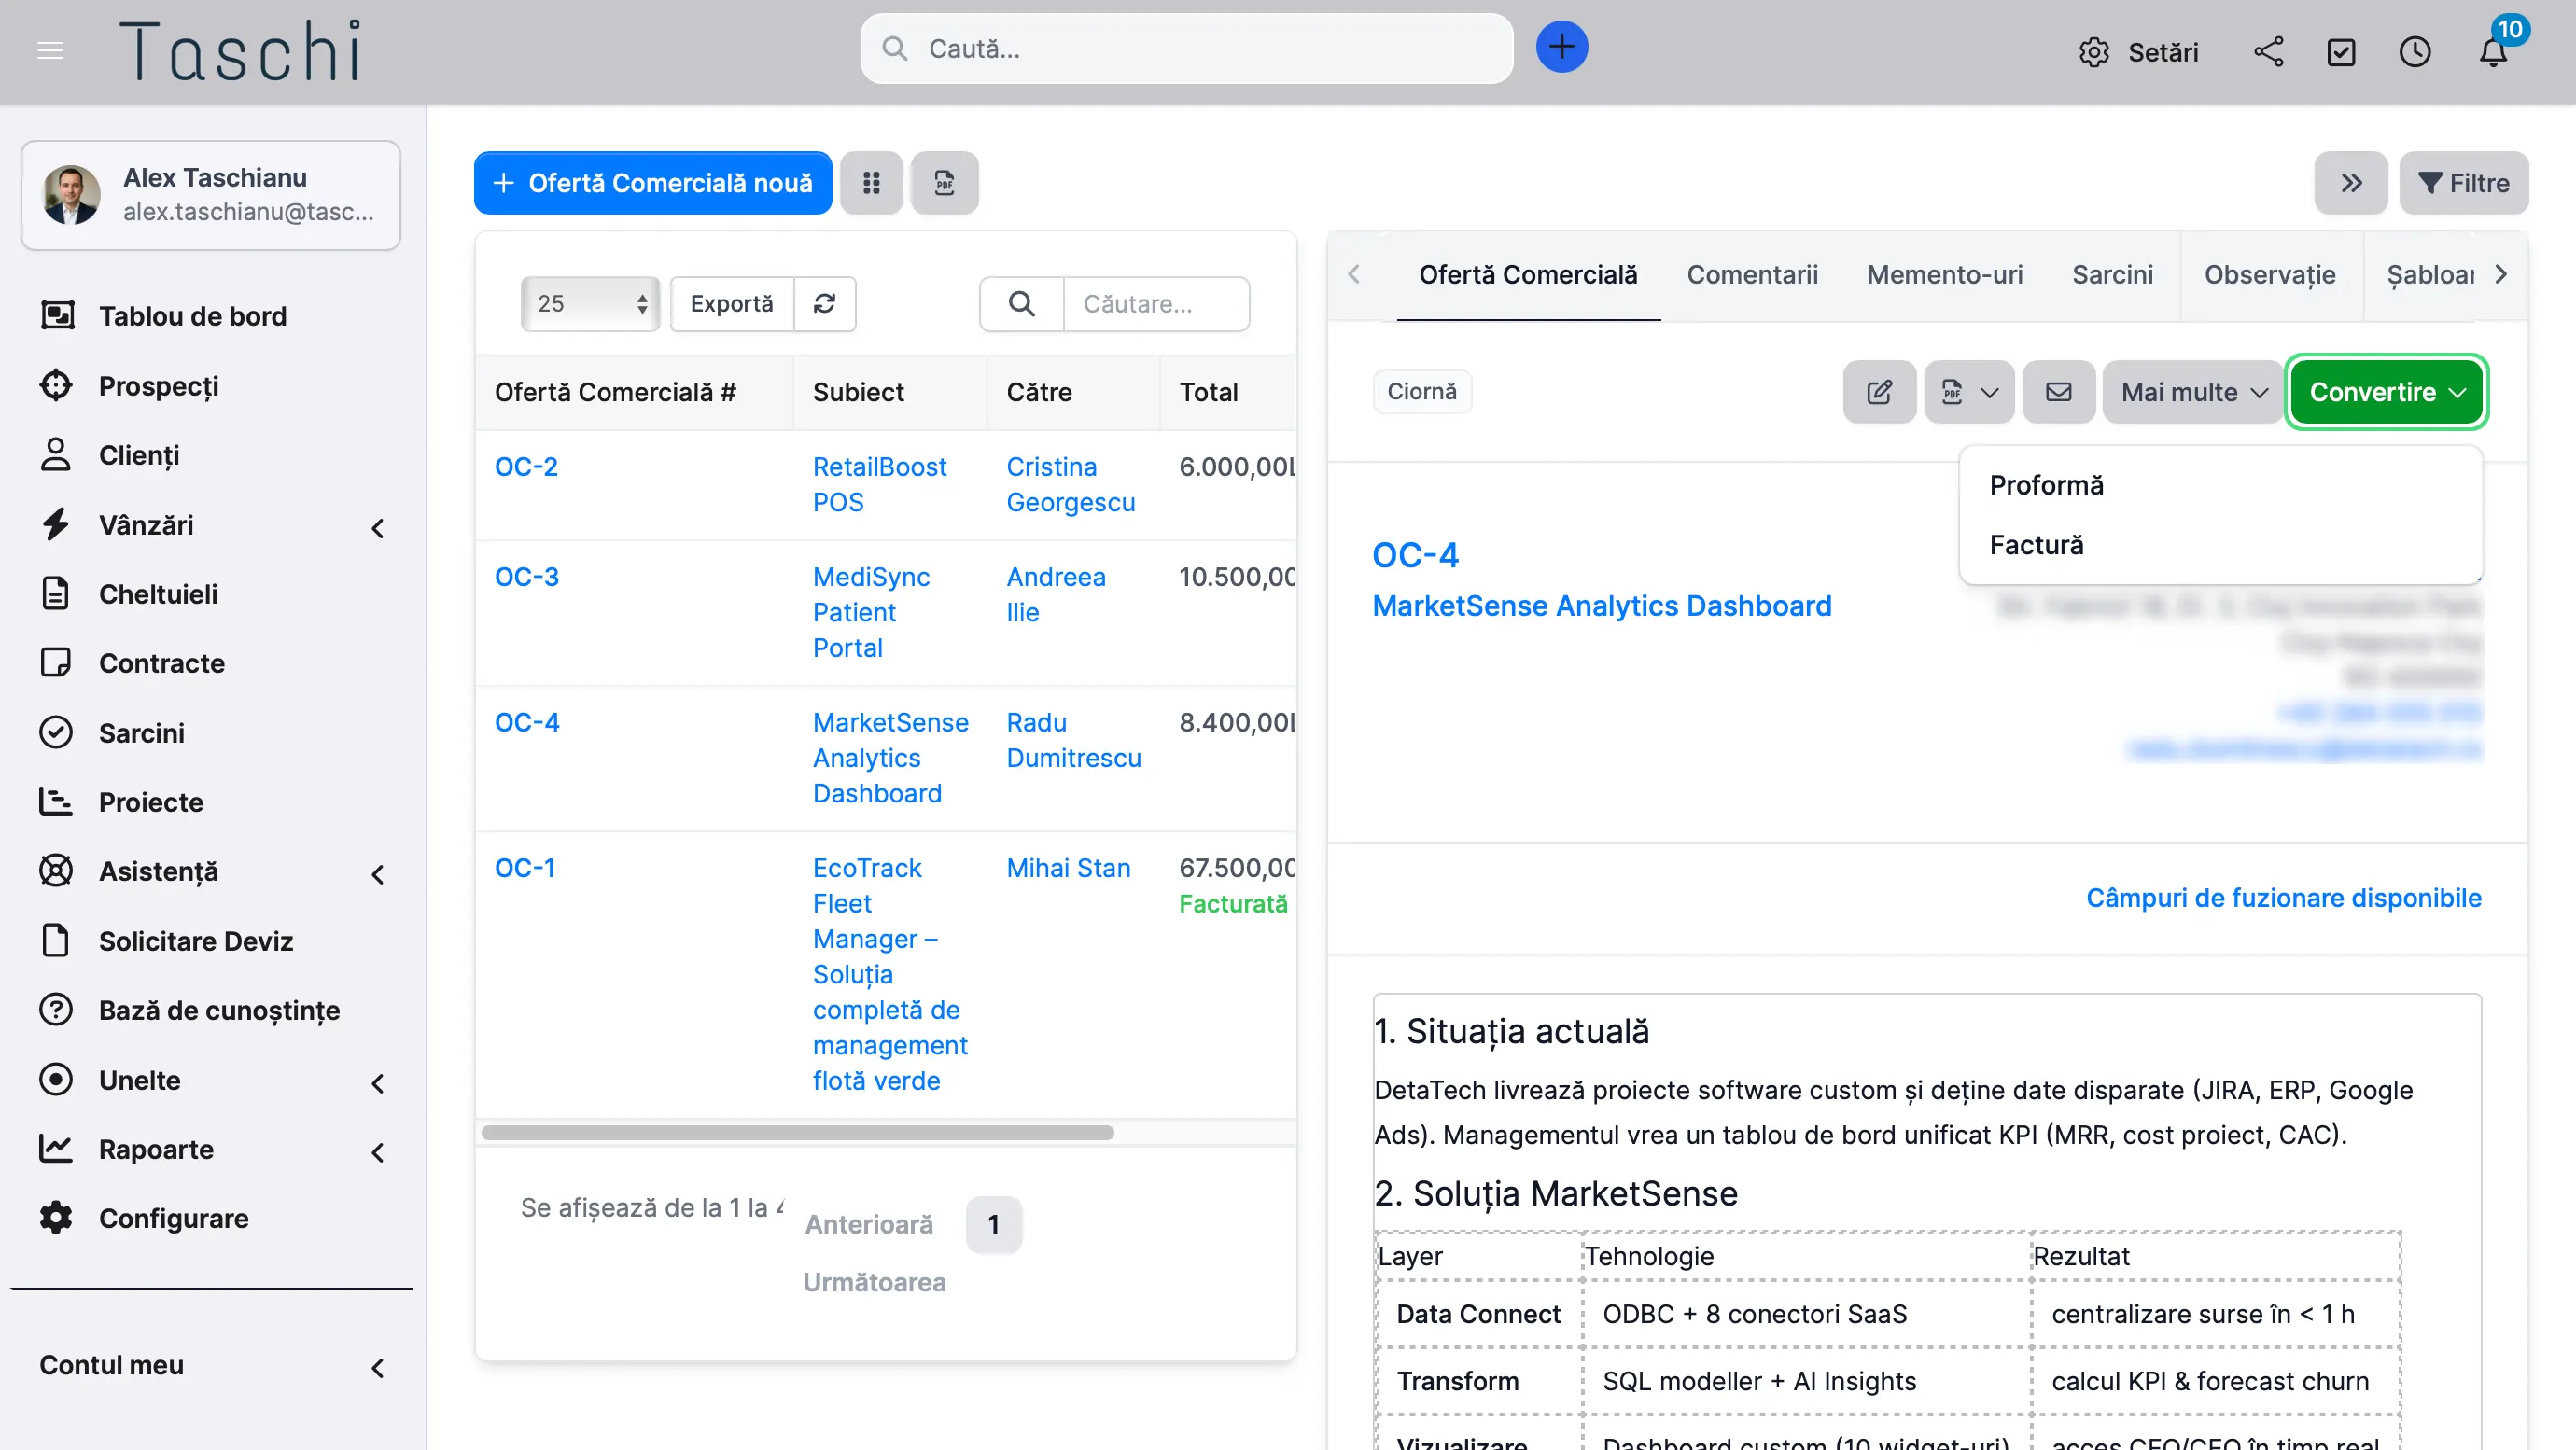2576x1450 pixels.
Task: Click the refresh table icon
Action: pyautogui.click(x=824, y=304)
